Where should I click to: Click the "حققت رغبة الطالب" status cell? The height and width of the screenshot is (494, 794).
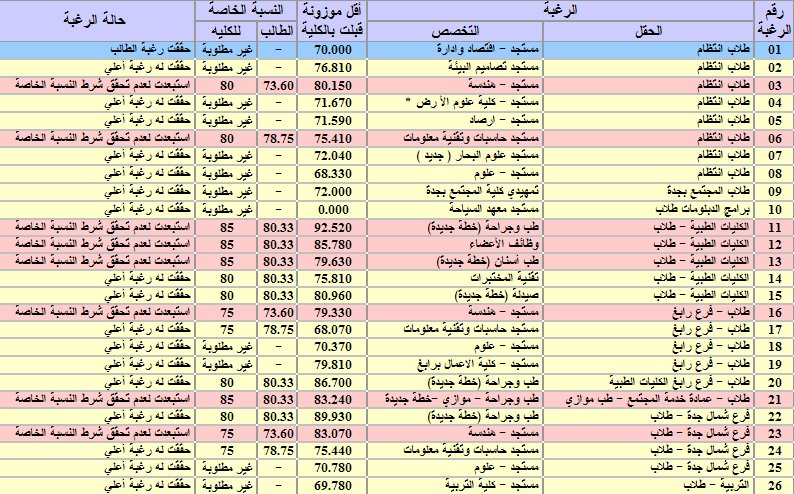(99, 49)
